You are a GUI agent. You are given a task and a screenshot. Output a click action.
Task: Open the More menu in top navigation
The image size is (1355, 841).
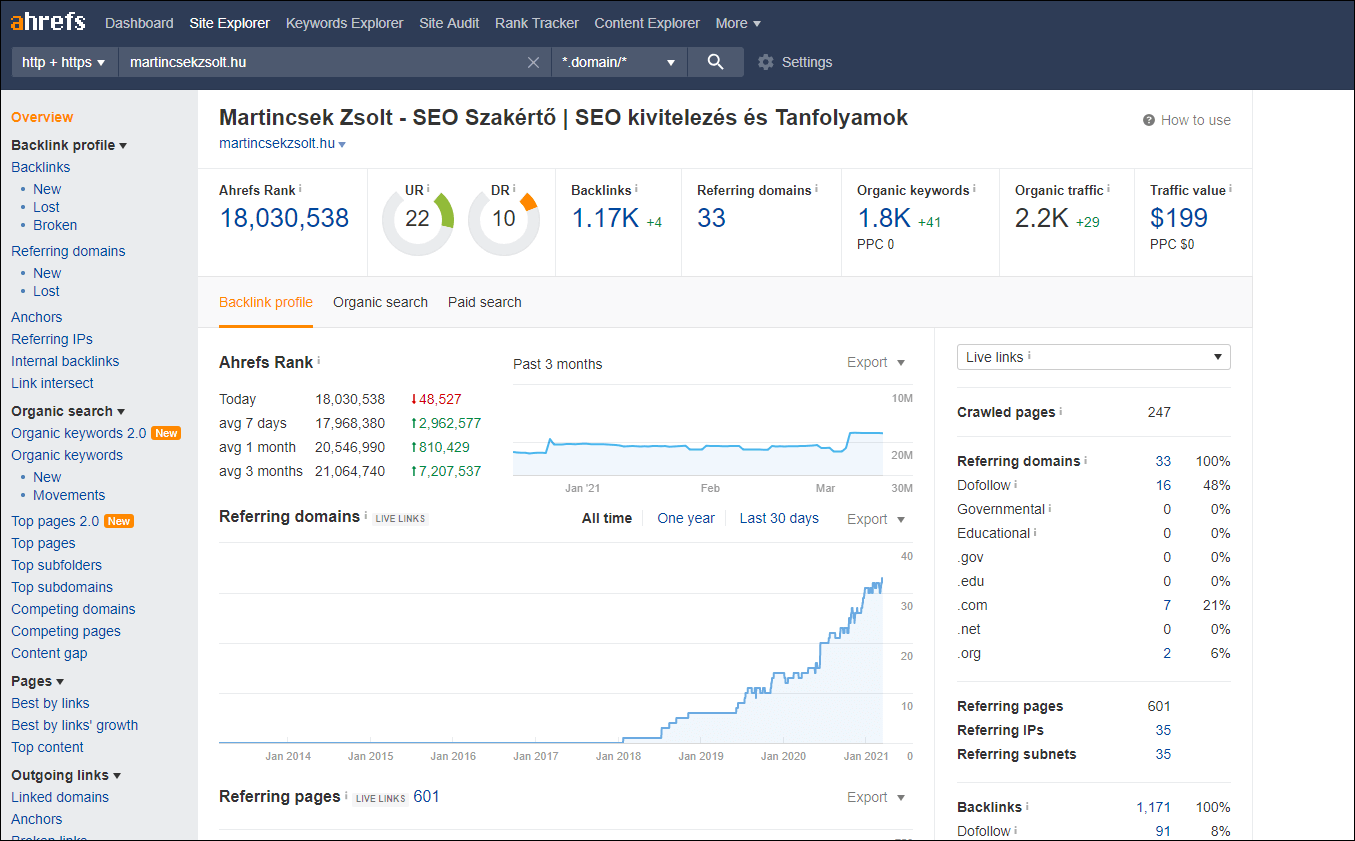click(x=738, y=23)
